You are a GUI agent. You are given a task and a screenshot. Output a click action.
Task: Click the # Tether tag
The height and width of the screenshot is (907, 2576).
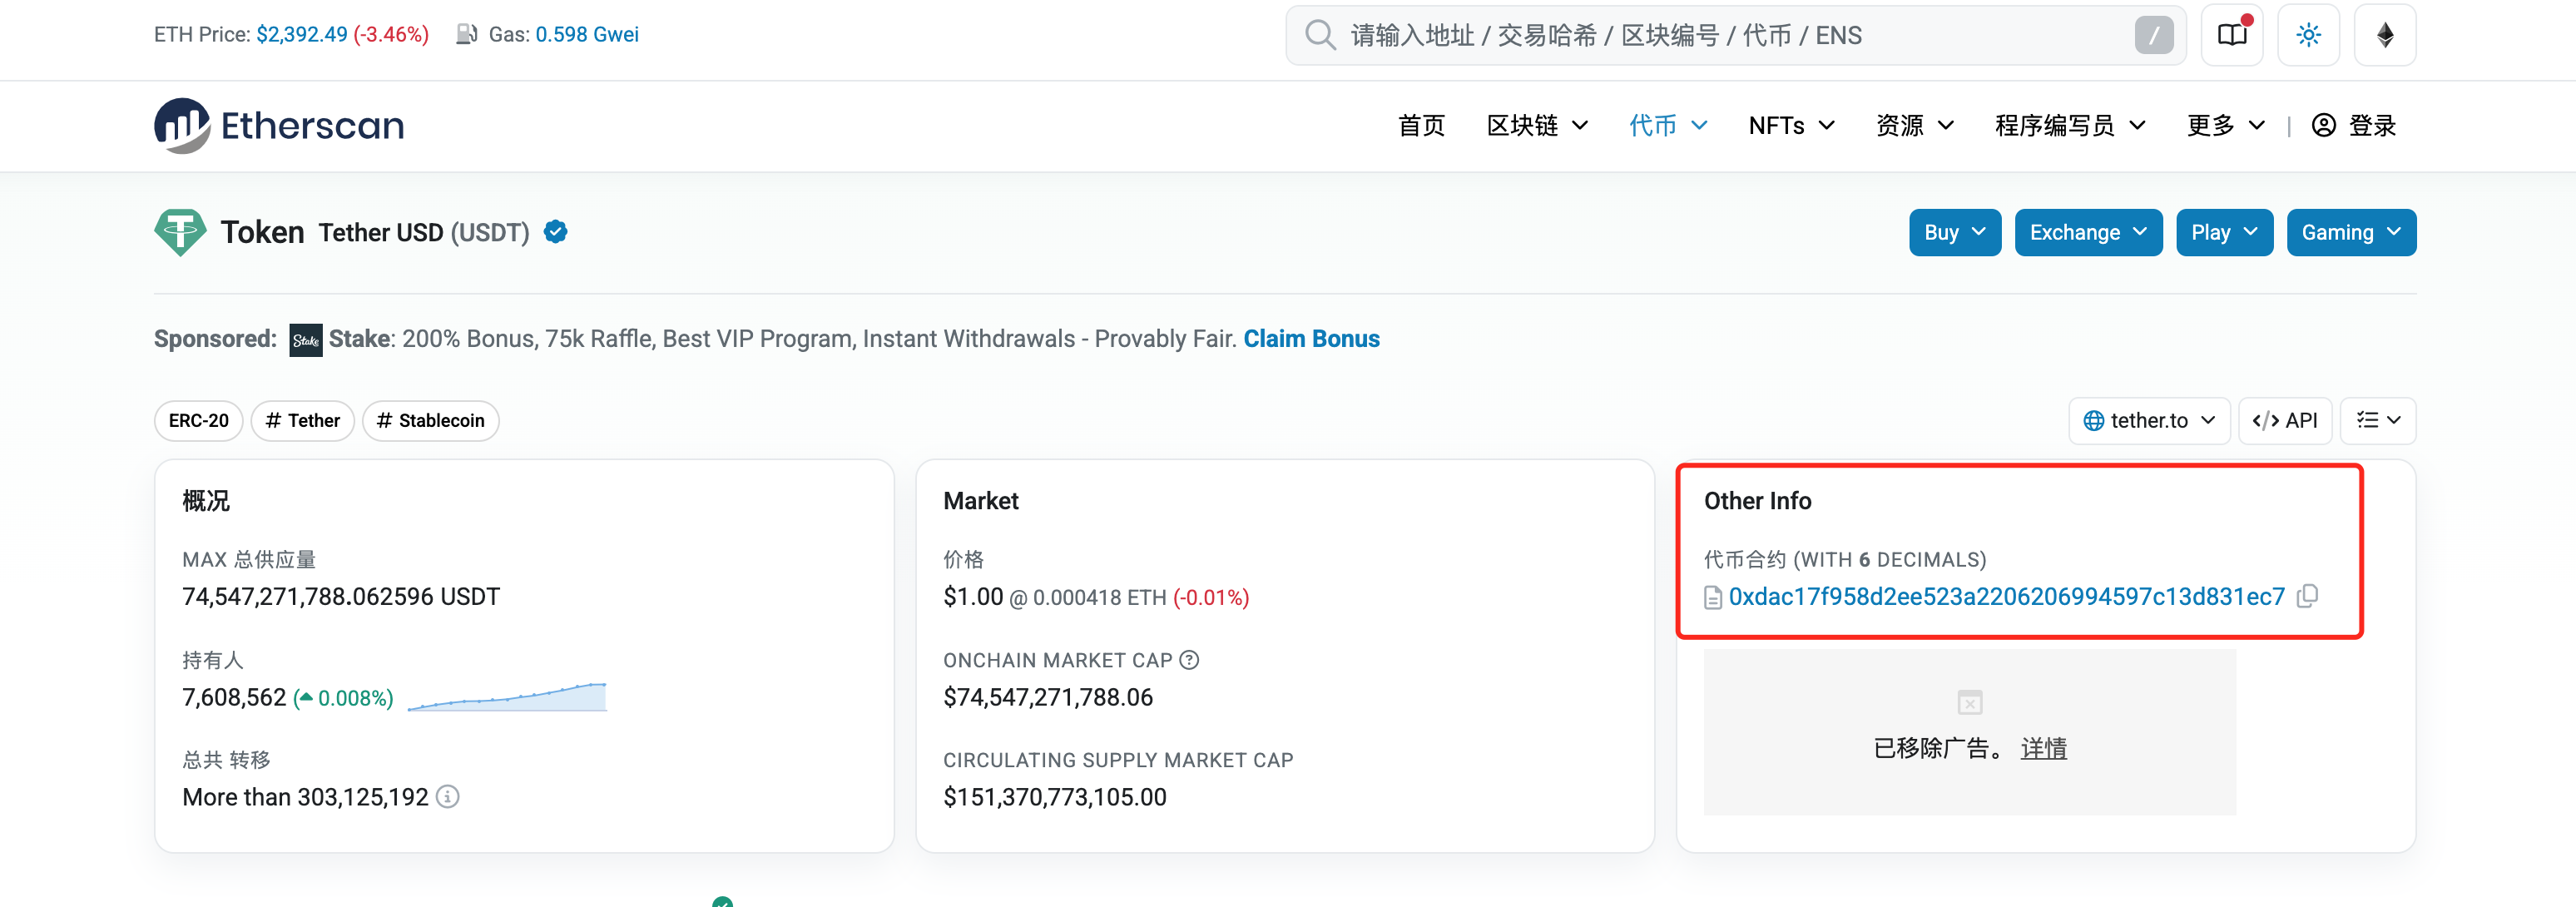303,421
